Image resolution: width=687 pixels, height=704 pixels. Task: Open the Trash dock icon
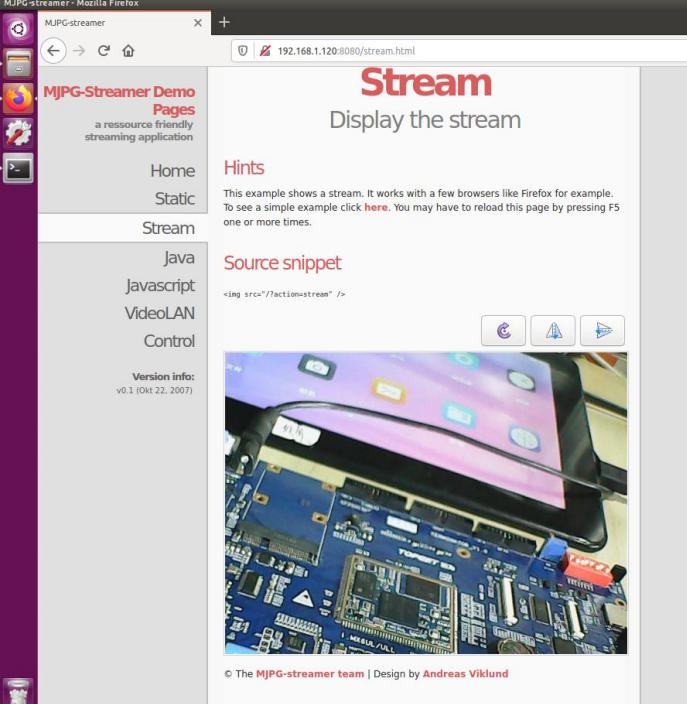point(18,691)
